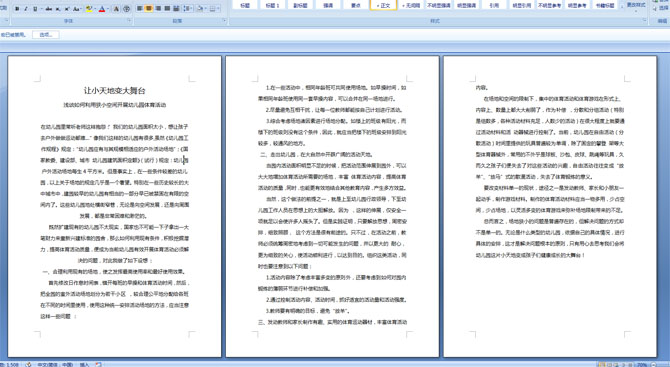Open borders dropdown arrow
Viewport: 670px width, 367px height.
(x=218, y=8)
